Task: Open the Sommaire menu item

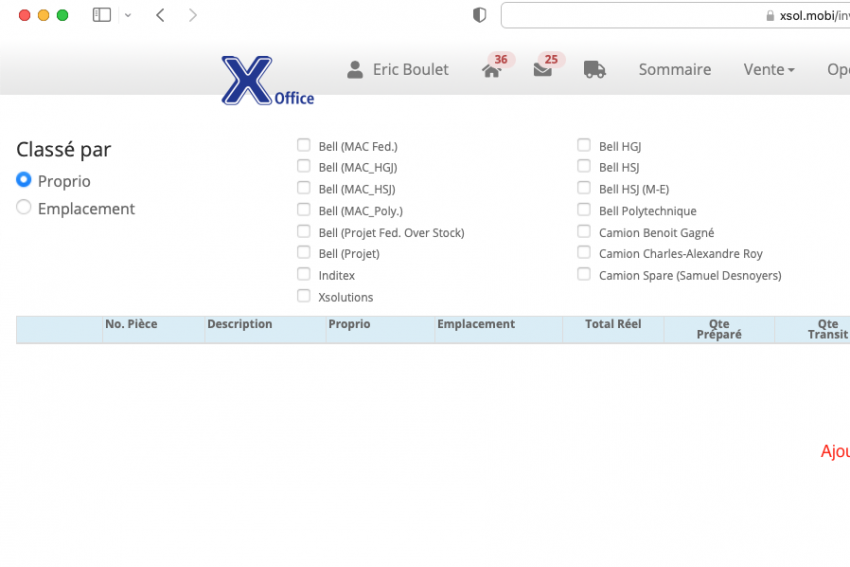Action: point(675,70)
